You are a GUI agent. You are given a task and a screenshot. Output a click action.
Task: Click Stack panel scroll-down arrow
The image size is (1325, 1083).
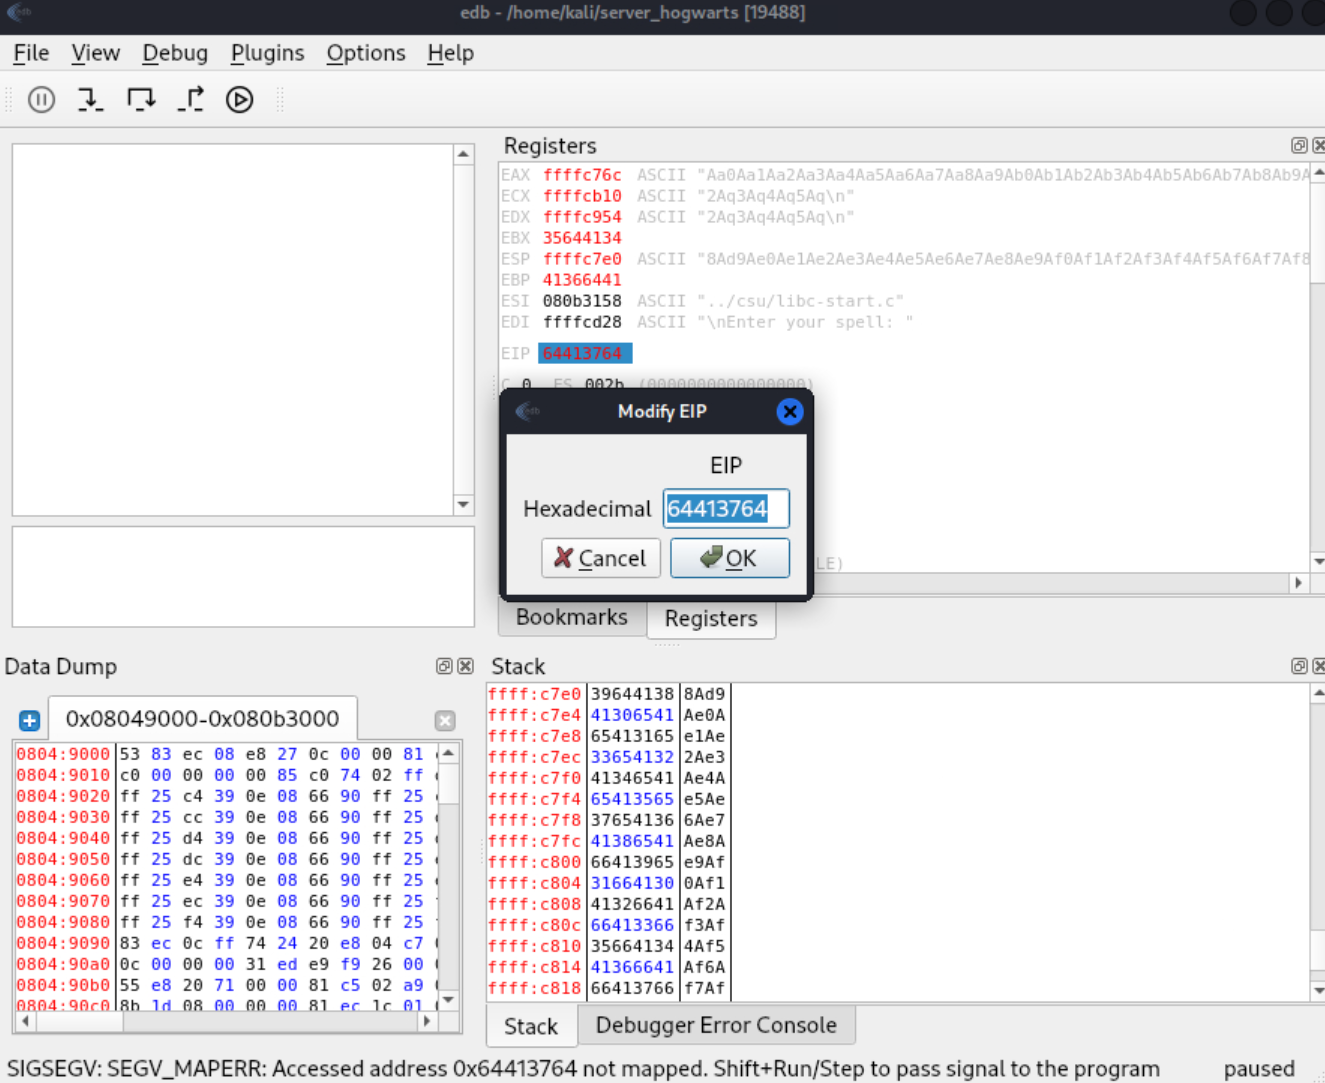1318,991
